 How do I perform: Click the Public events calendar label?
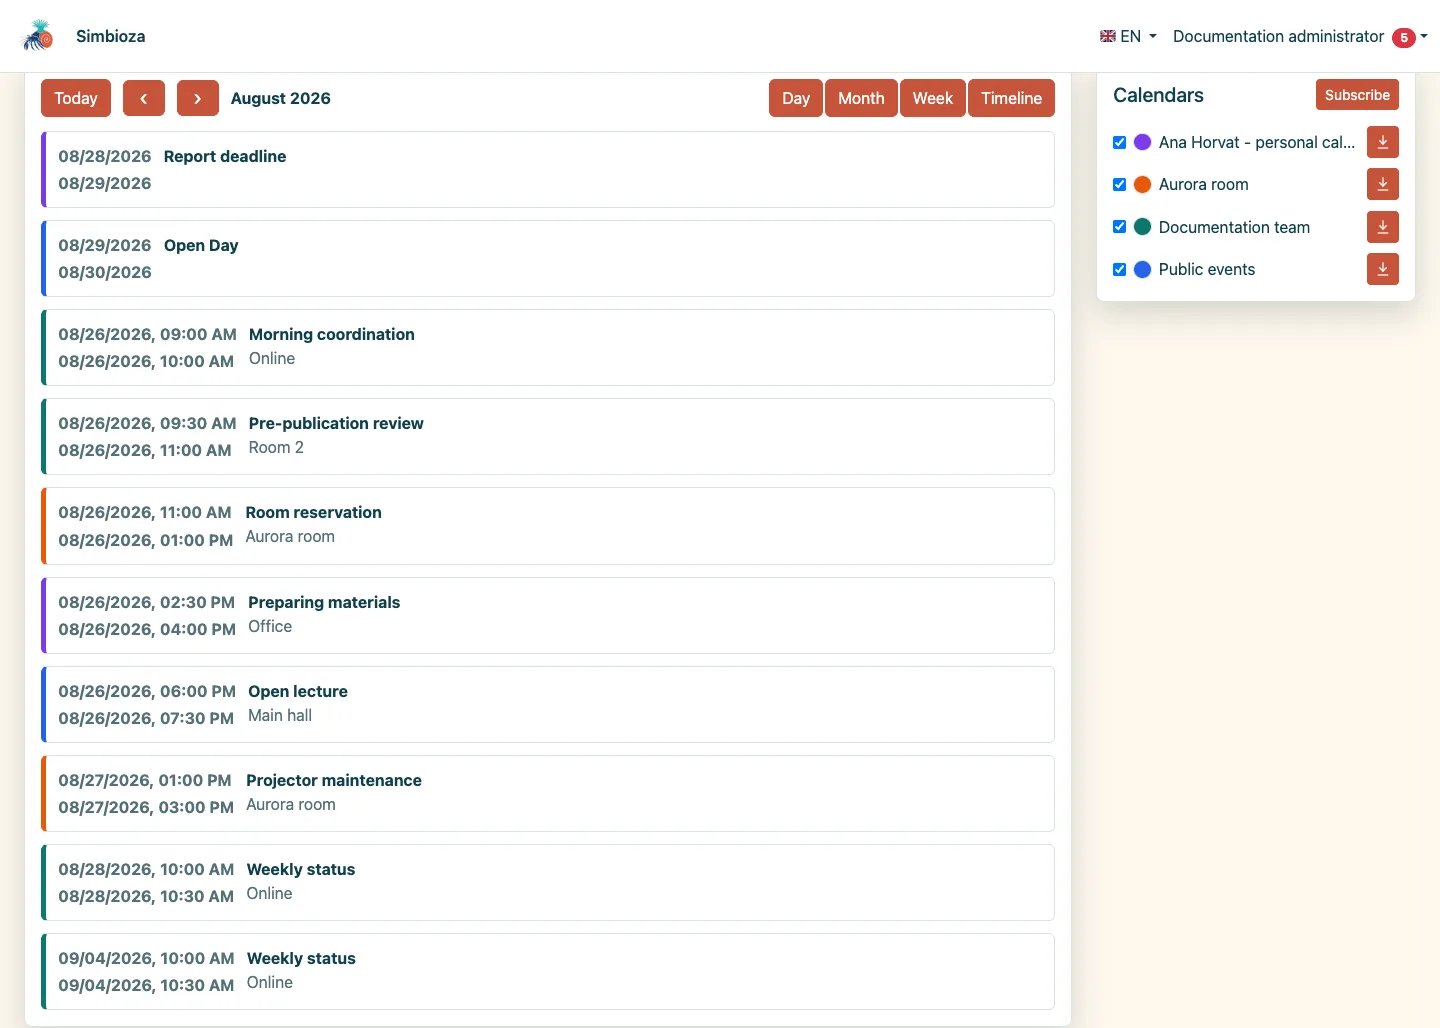(1207, 269)
